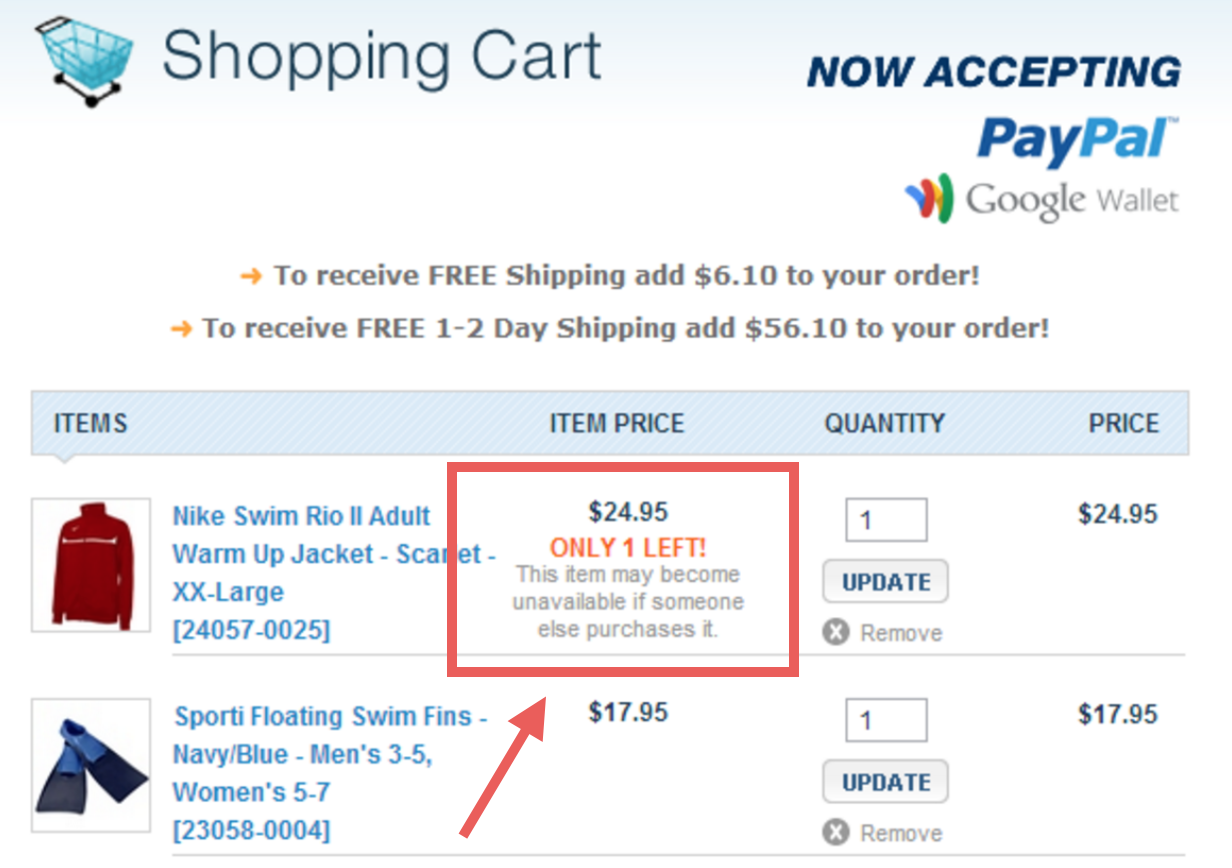
Task: Click the Remove X icon for the Sporti swim fins
Action: [836, 833]
